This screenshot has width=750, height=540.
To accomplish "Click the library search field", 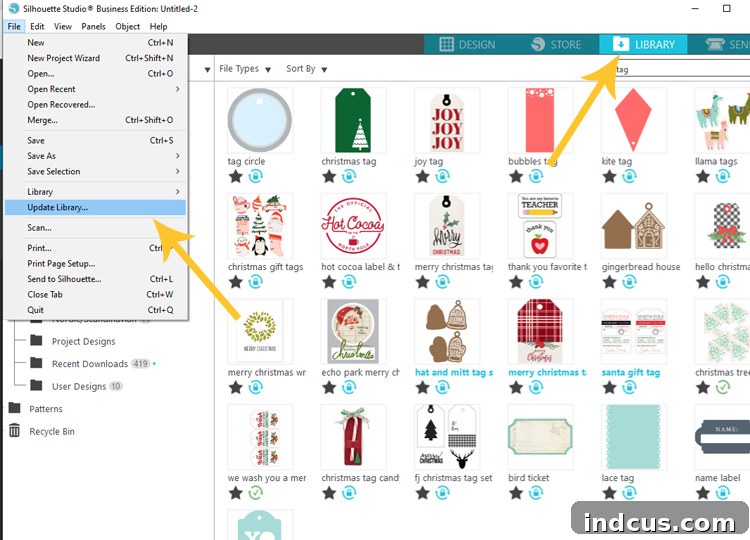I will click(681, 70).
